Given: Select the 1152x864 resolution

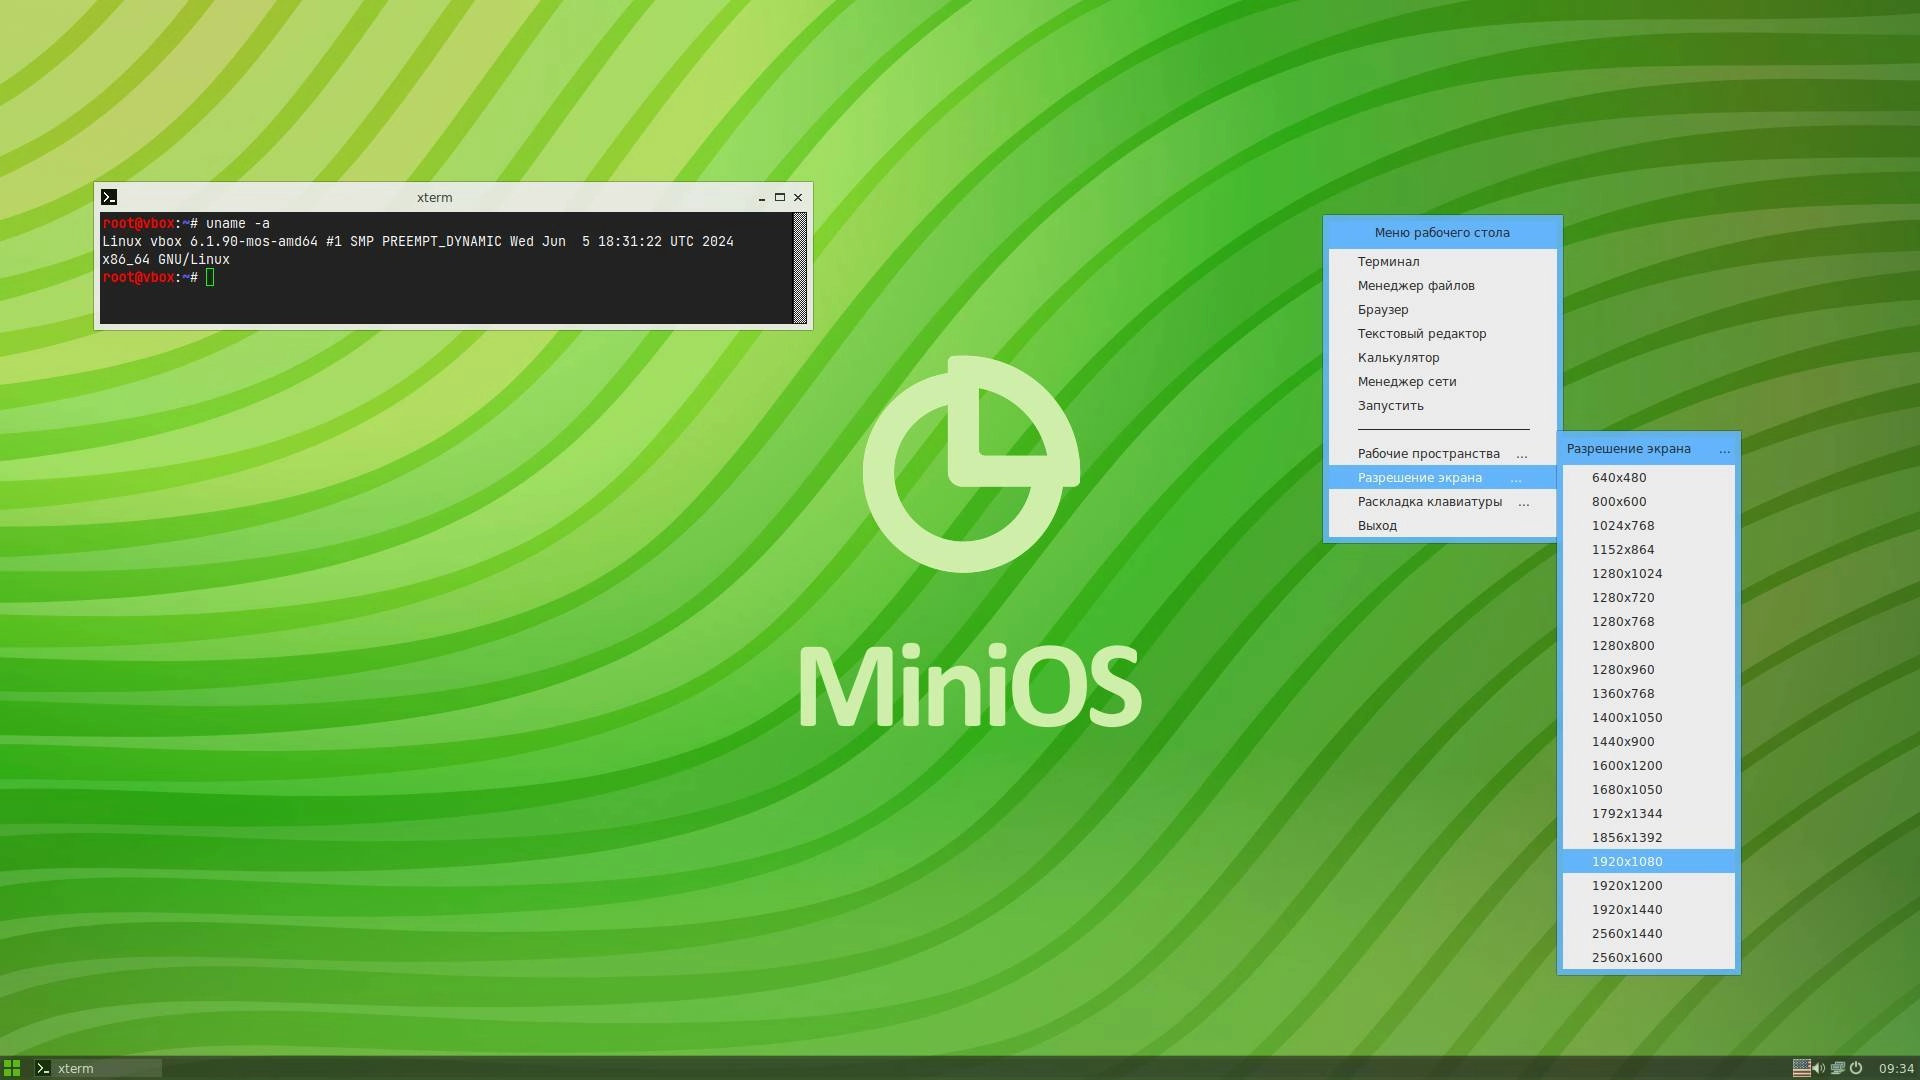Looking at the screenshot, I should tap(1648, 550).
